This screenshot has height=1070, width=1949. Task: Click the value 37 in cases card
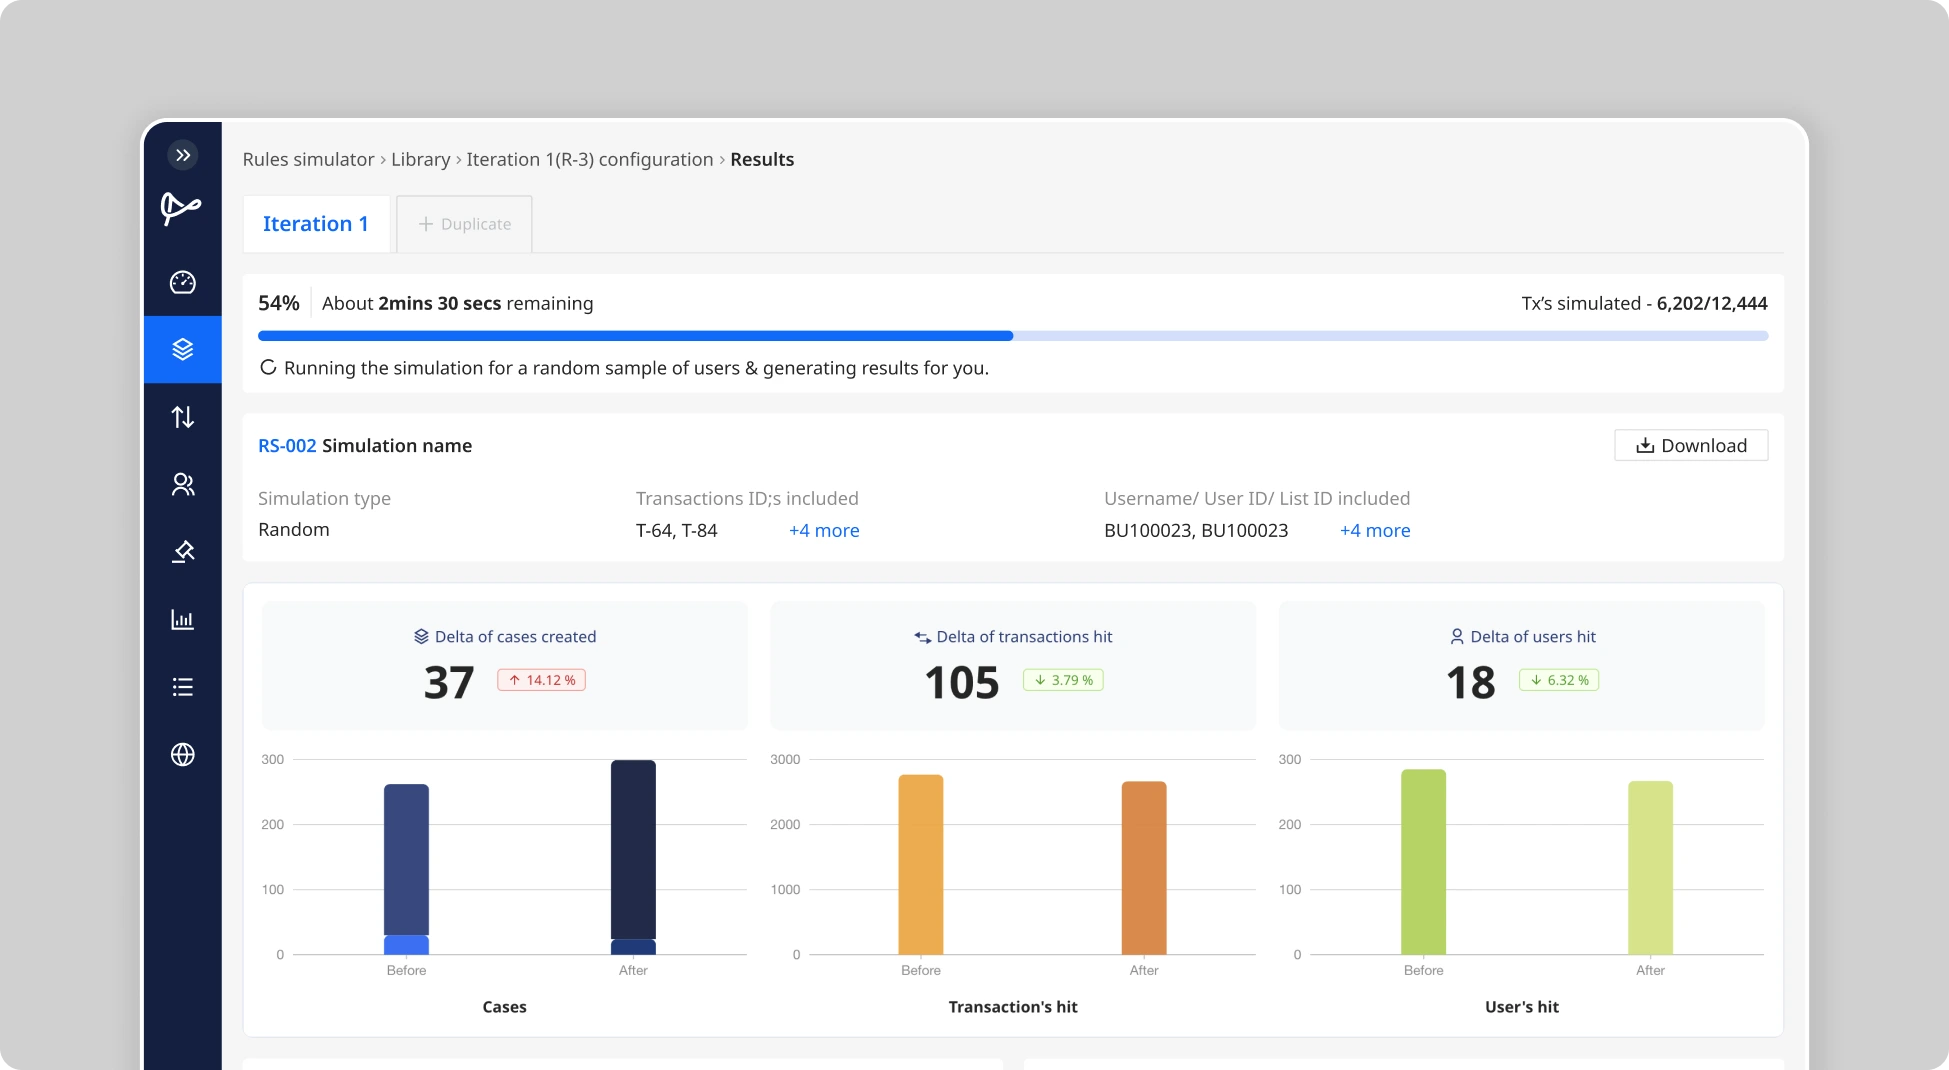point(449,683)
